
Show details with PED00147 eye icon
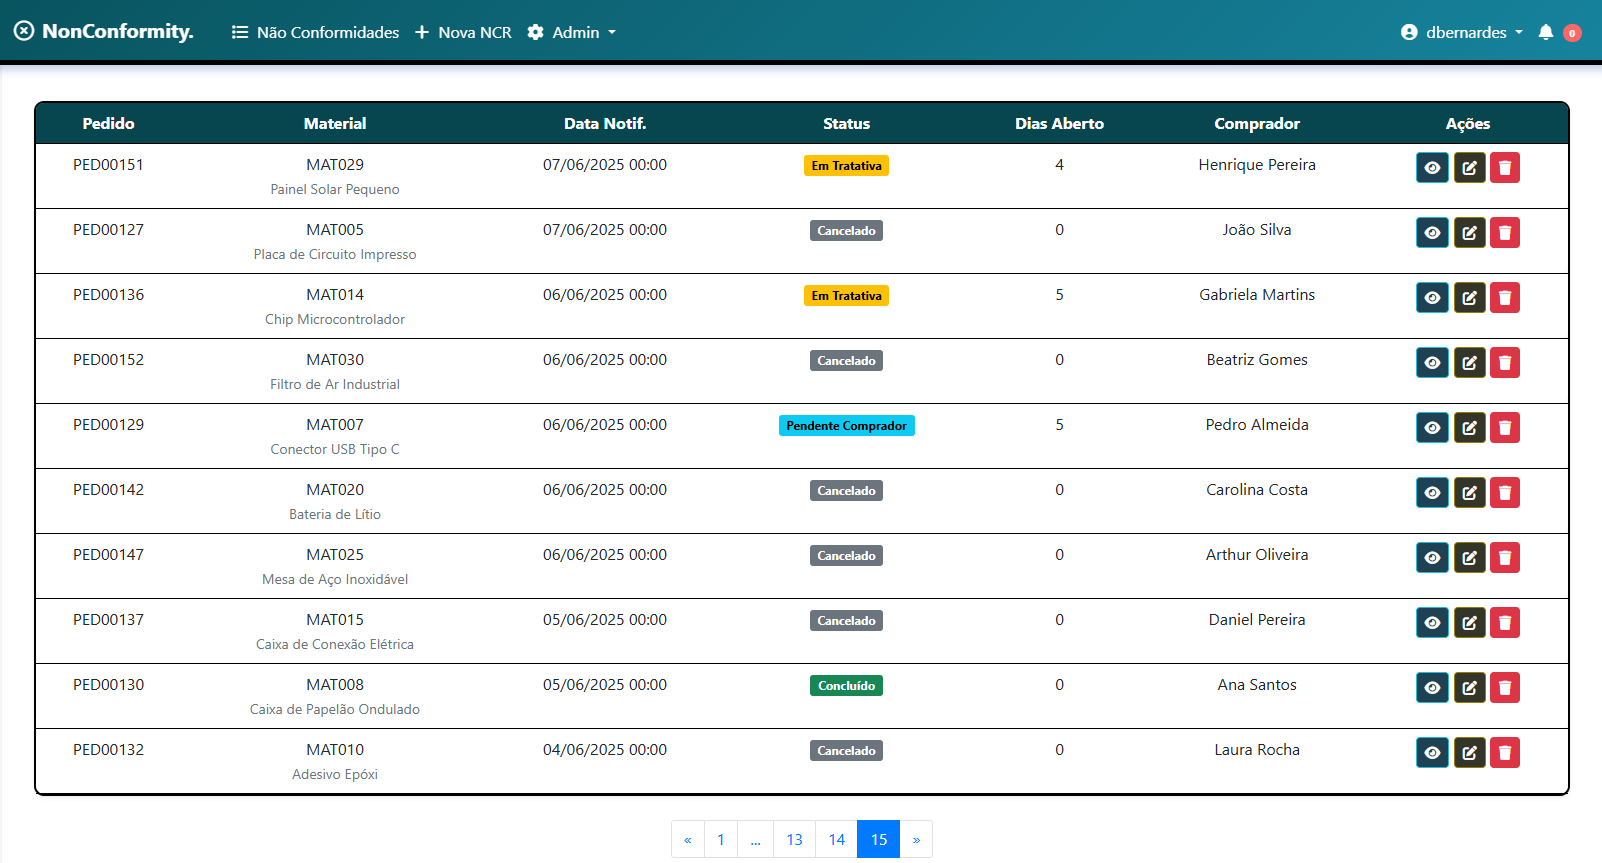(x=1432, y=558)
